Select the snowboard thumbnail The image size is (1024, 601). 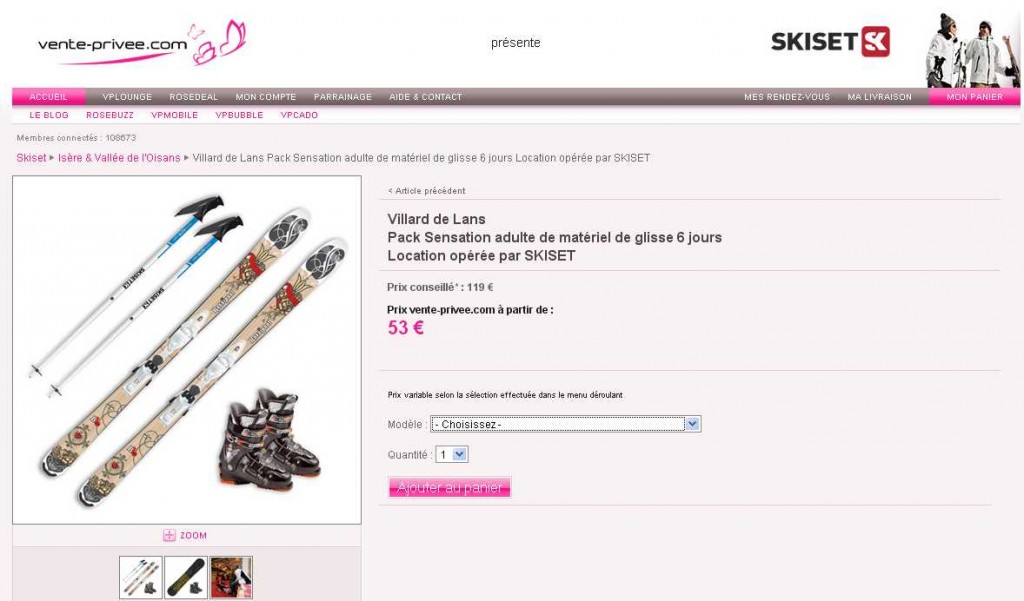[x=186, y=577]
